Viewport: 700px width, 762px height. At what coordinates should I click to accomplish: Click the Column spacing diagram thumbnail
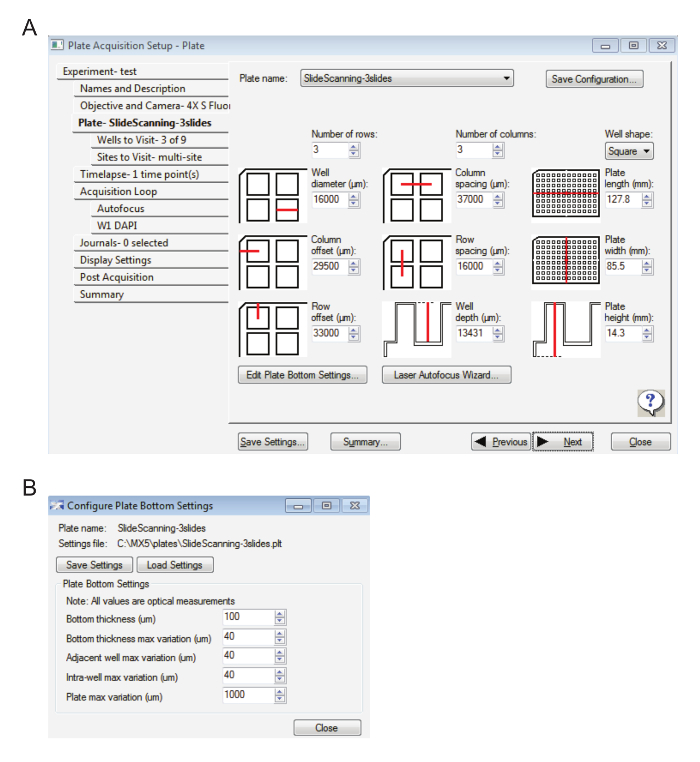417,196
